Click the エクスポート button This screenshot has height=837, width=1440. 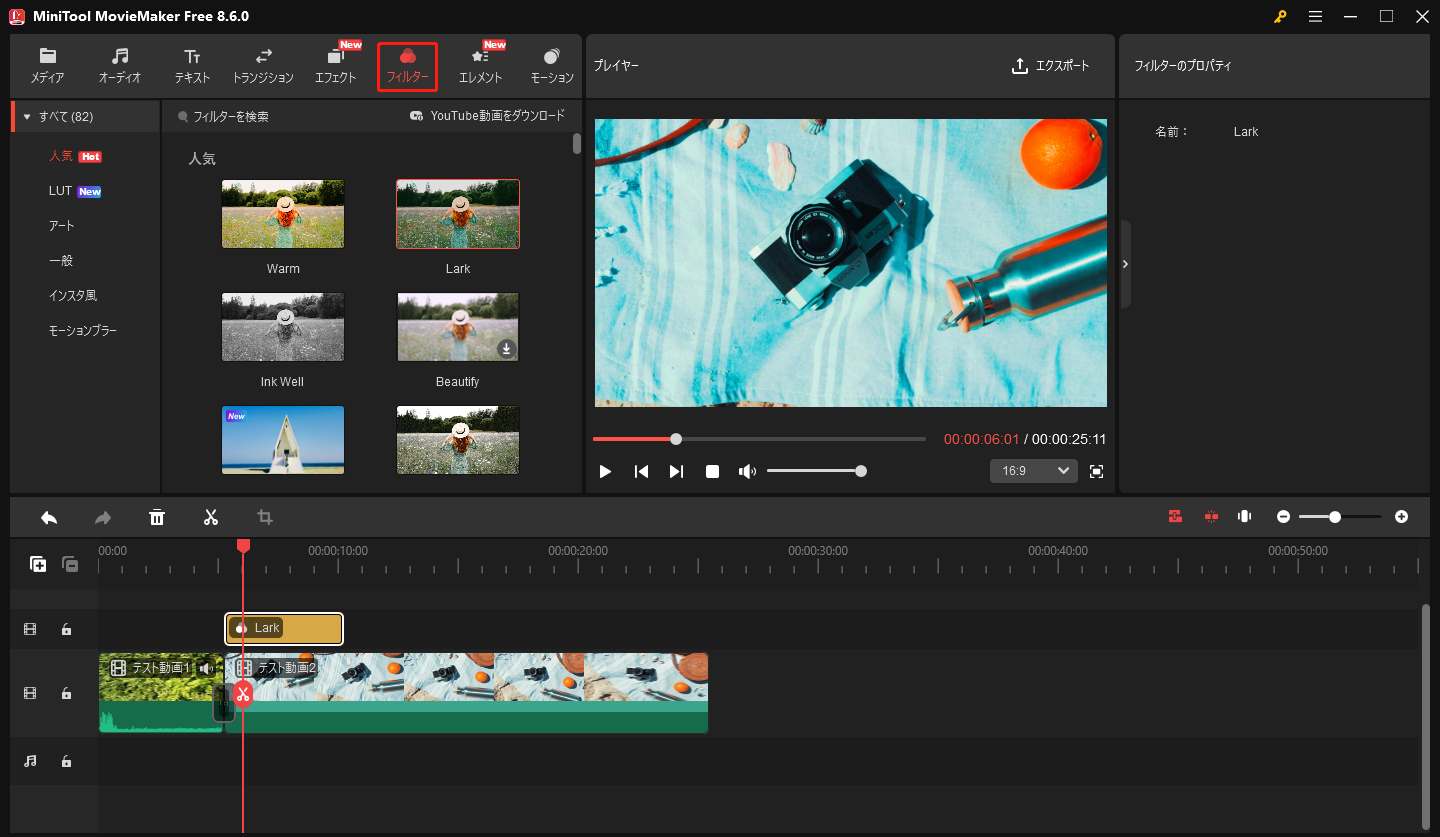[x=1053, y=66]
